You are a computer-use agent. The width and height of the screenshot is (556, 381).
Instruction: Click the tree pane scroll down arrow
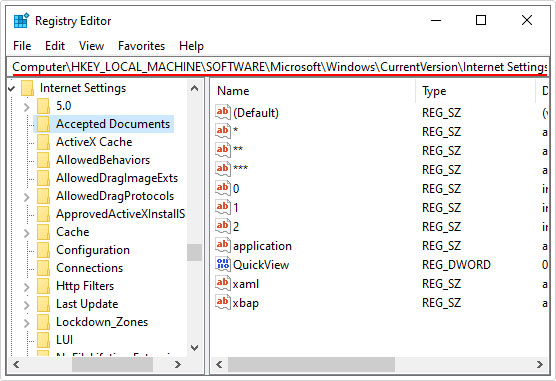(x=194, y=348)
